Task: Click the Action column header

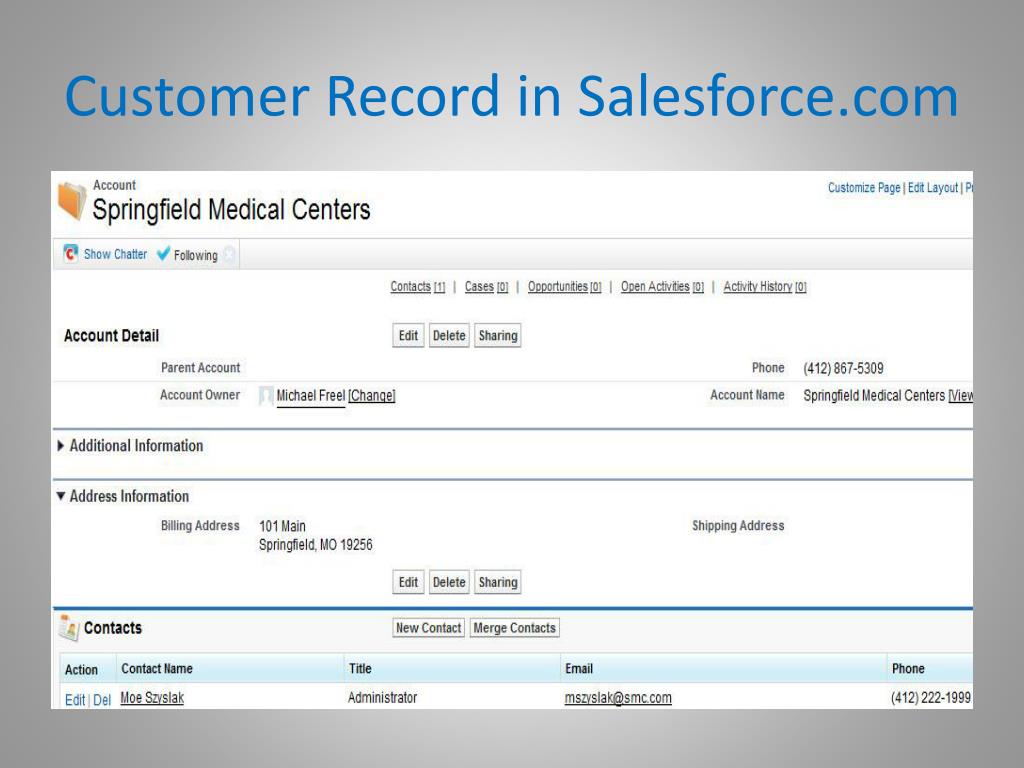Action: coord(81,669)
